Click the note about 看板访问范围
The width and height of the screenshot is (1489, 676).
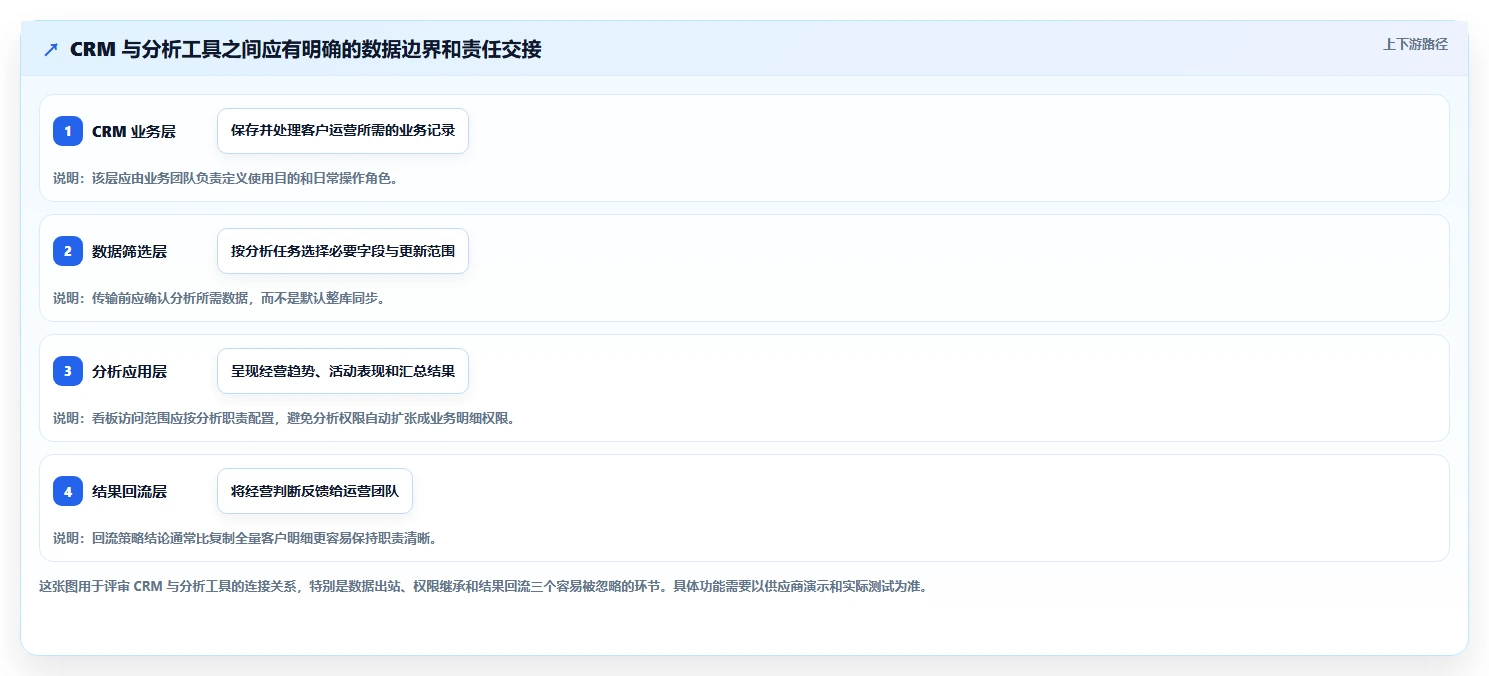coord(284,418)
